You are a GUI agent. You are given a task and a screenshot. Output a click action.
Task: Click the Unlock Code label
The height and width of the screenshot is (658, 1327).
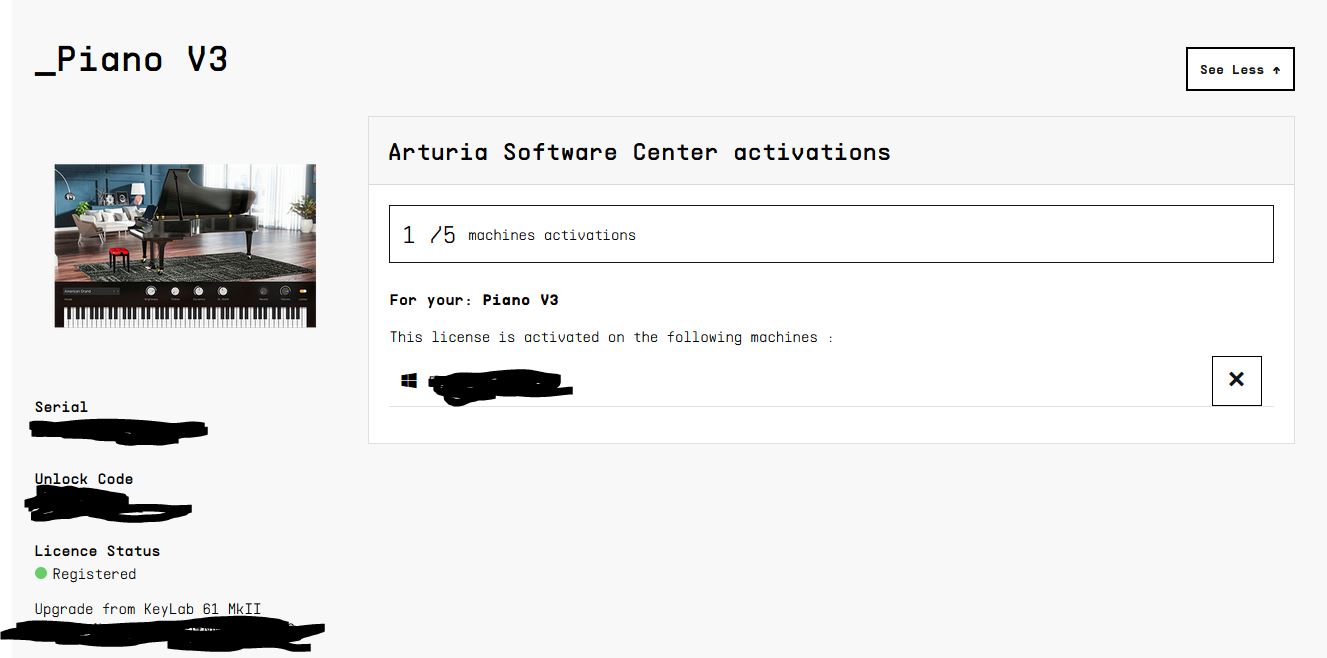coord(84,479)
